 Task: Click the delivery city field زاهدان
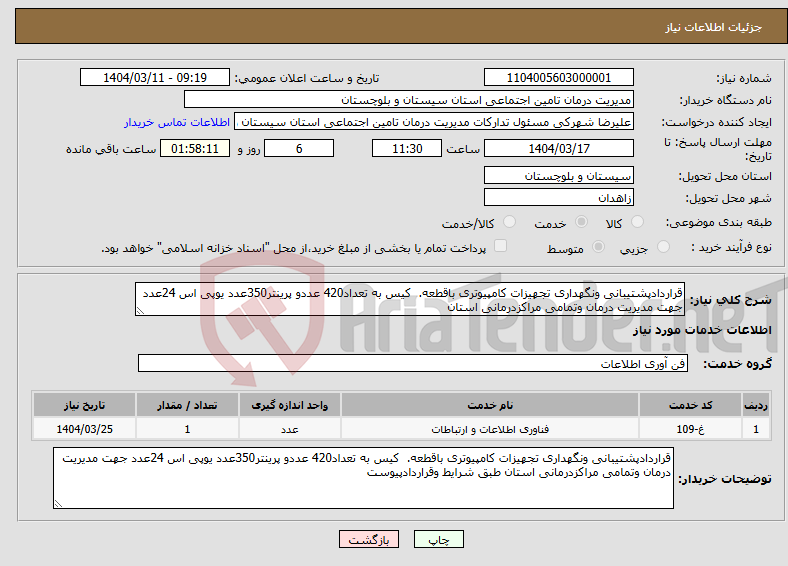[x=558, y=197]
